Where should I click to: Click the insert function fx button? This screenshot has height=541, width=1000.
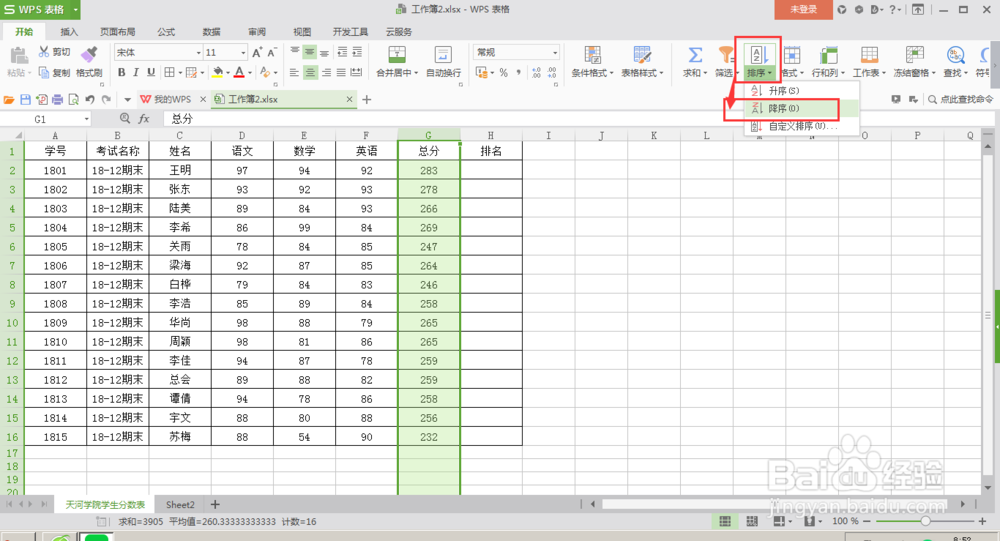point(144,119)
